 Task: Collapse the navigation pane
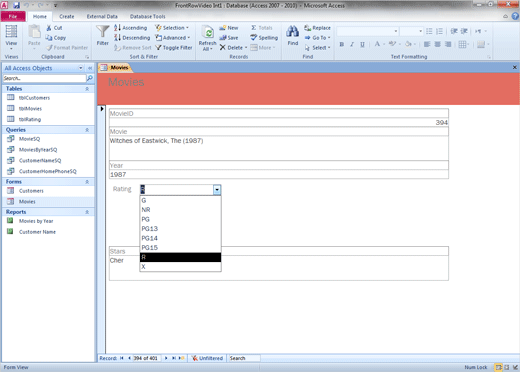click(90, 68)
